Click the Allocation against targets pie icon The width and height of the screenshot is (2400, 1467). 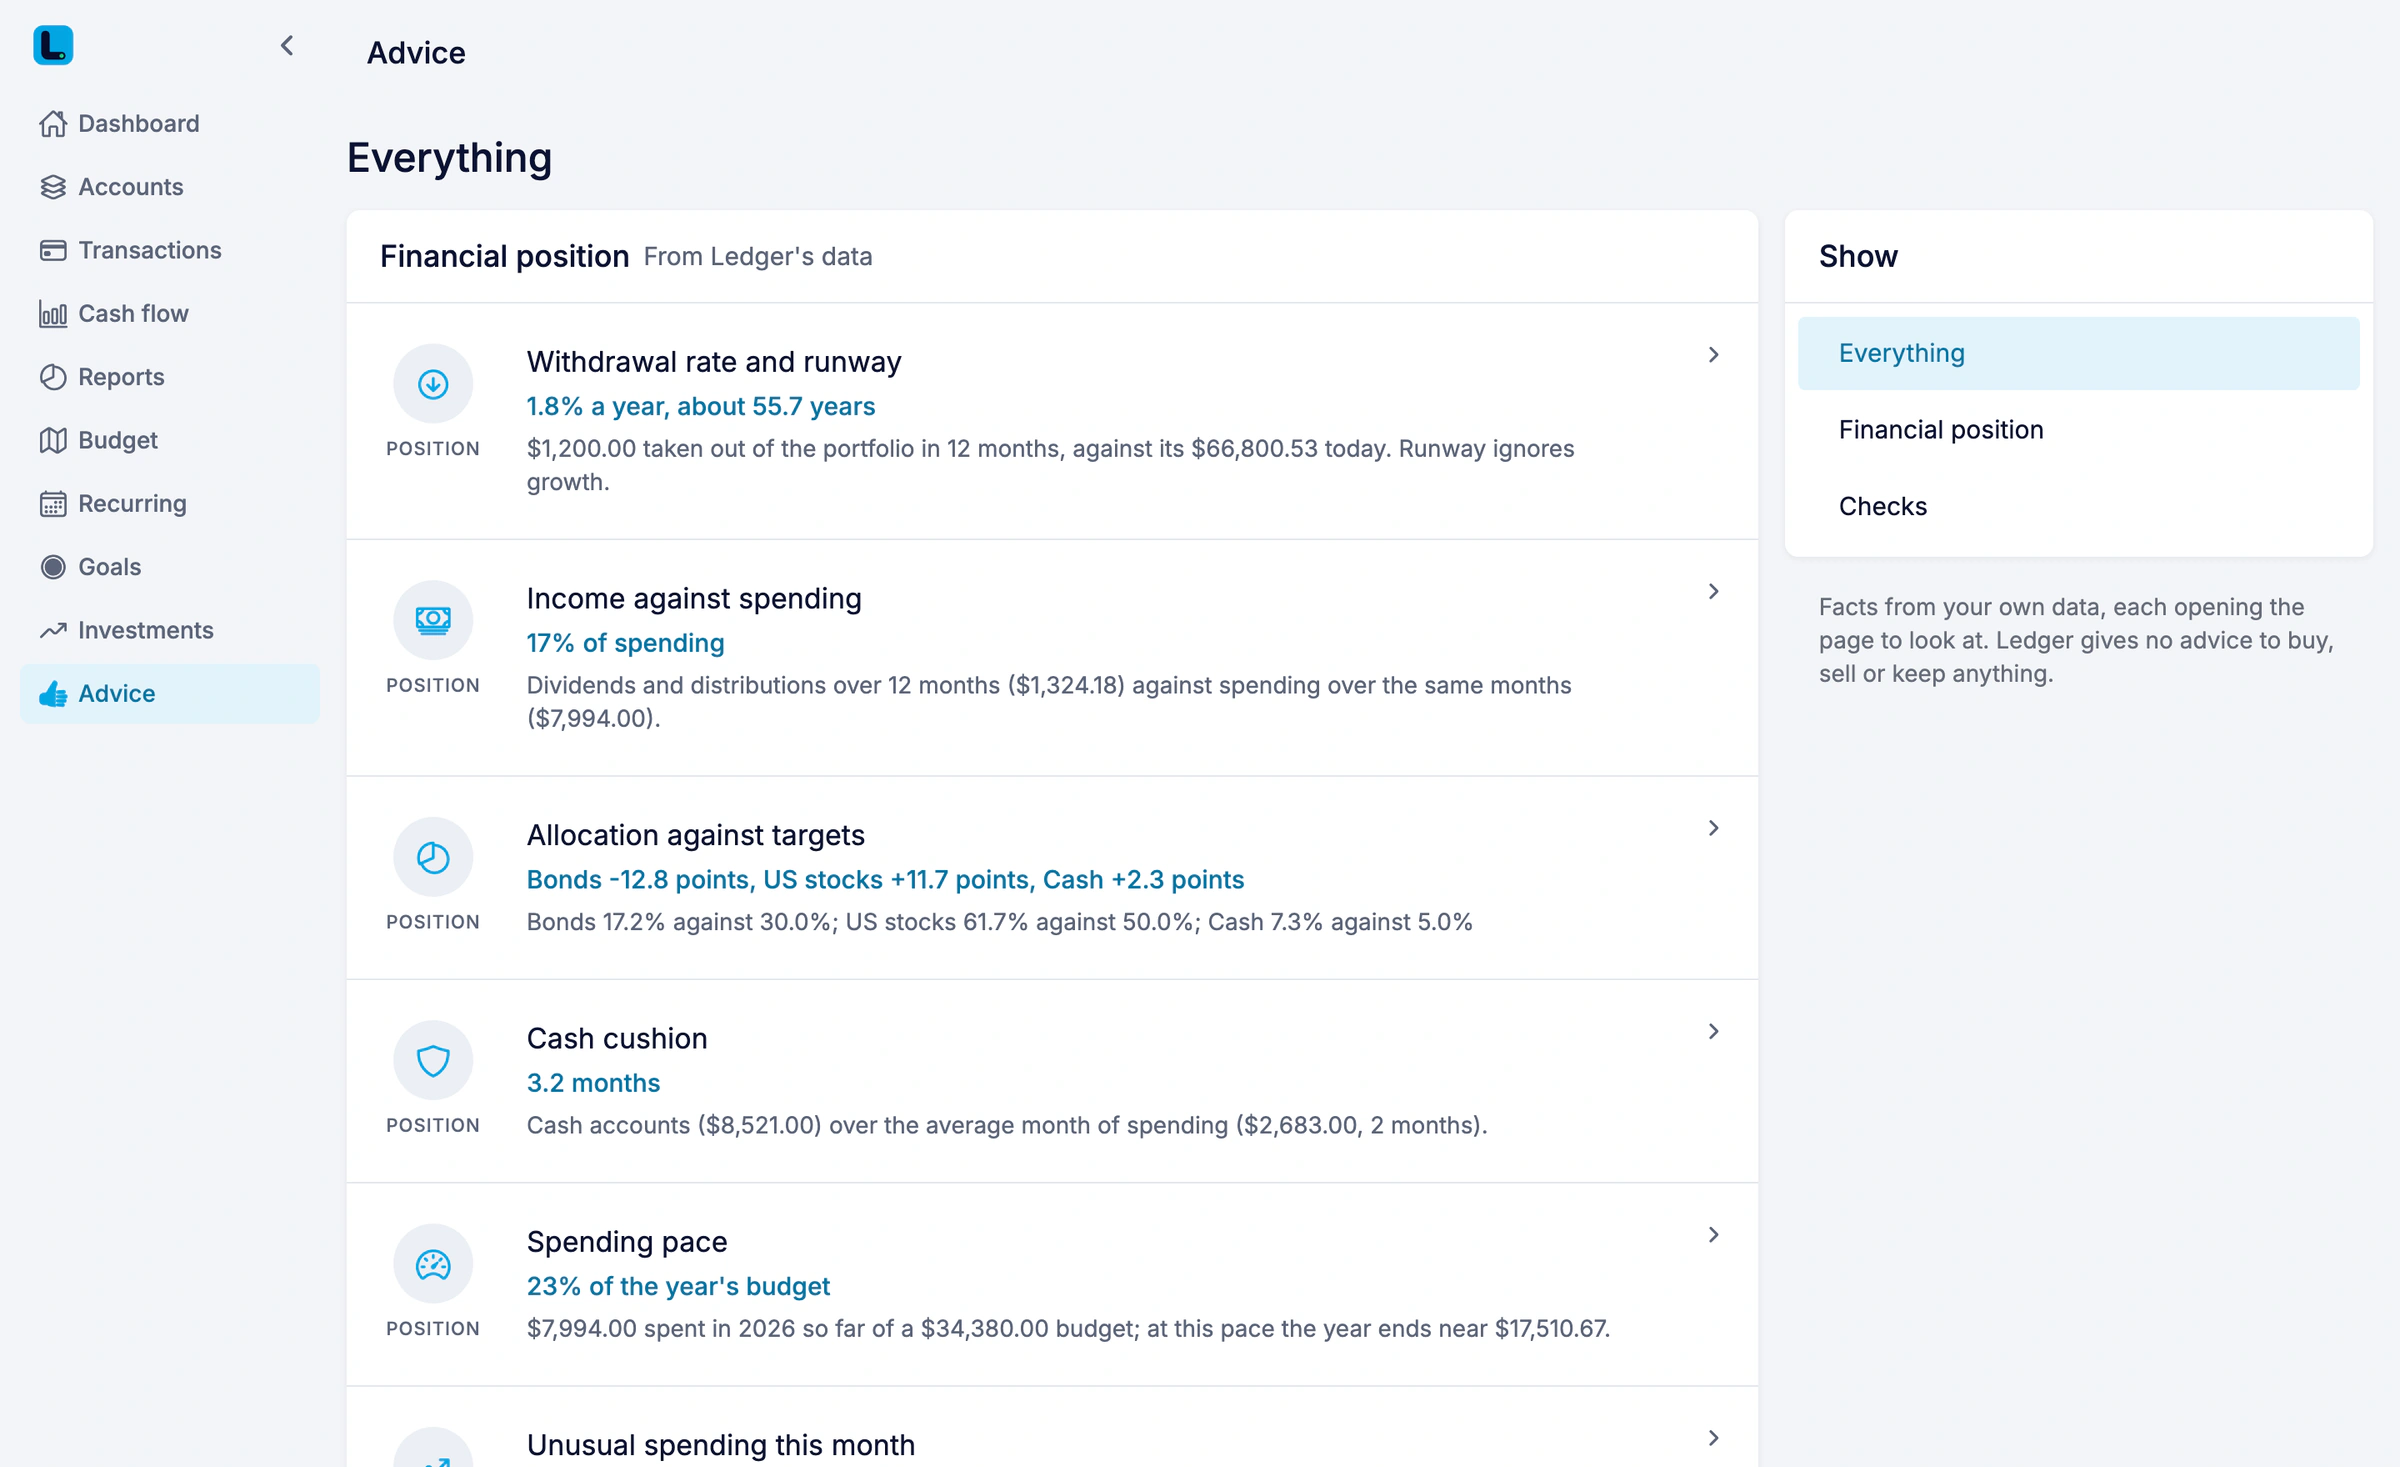(433, 857)
